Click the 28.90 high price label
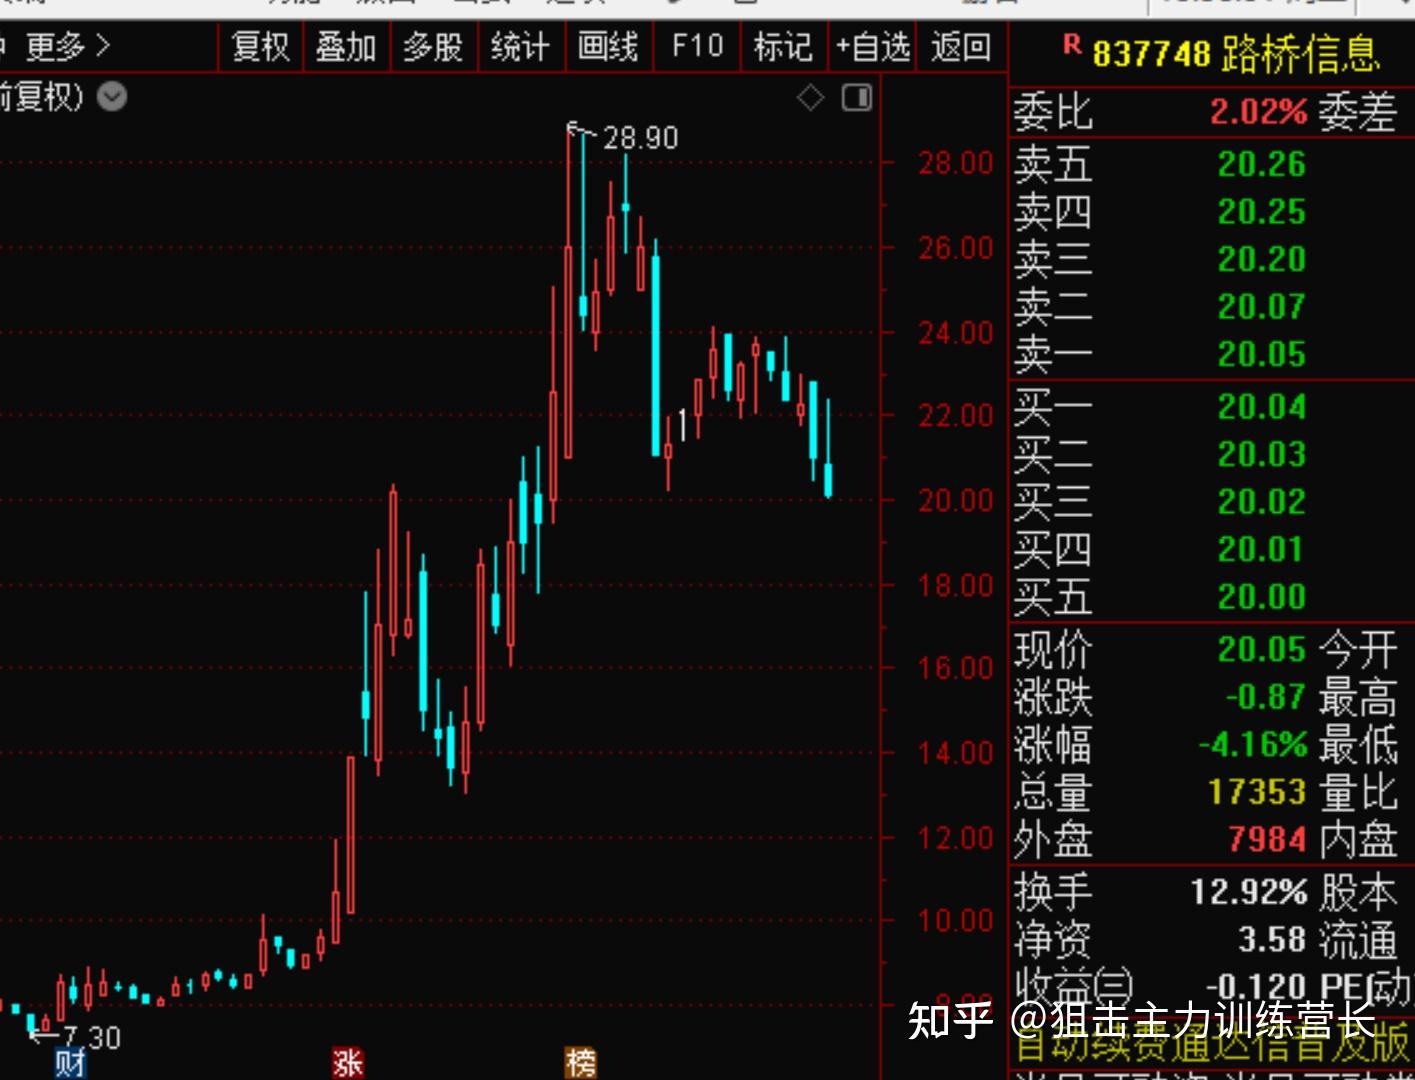This screenshot has height=1080, width=1415. (x=640, y=138)
